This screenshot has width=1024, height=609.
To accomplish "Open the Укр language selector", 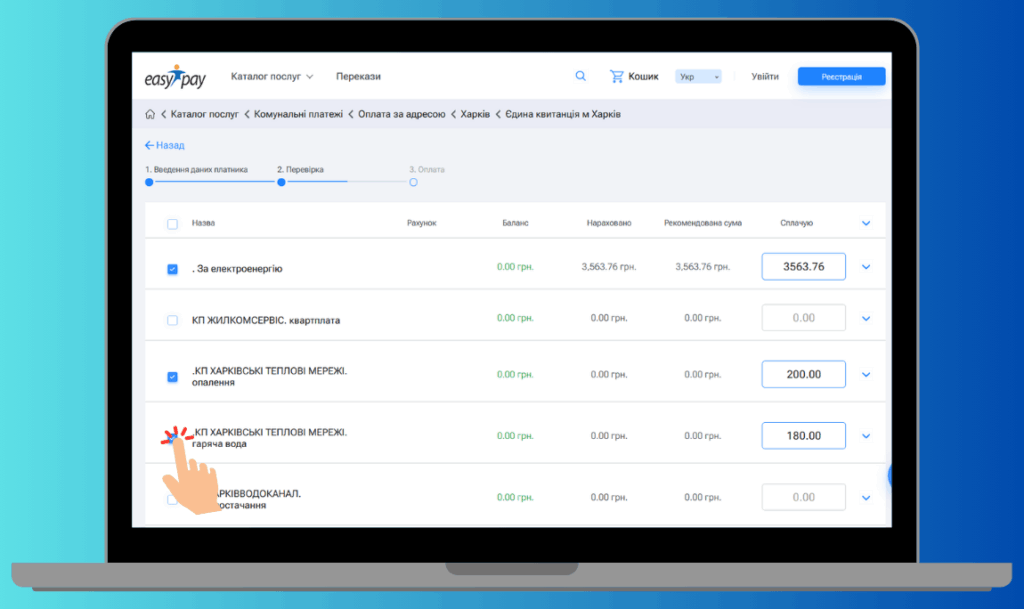I will tap(698, 76).
